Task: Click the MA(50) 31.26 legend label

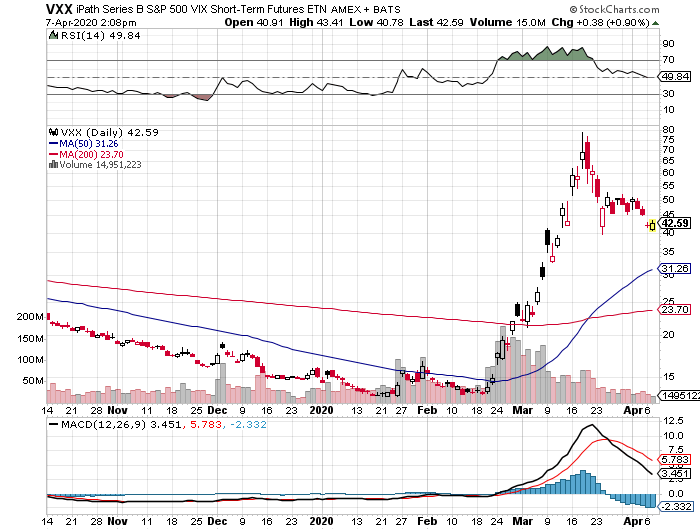Action: (88, 144)
